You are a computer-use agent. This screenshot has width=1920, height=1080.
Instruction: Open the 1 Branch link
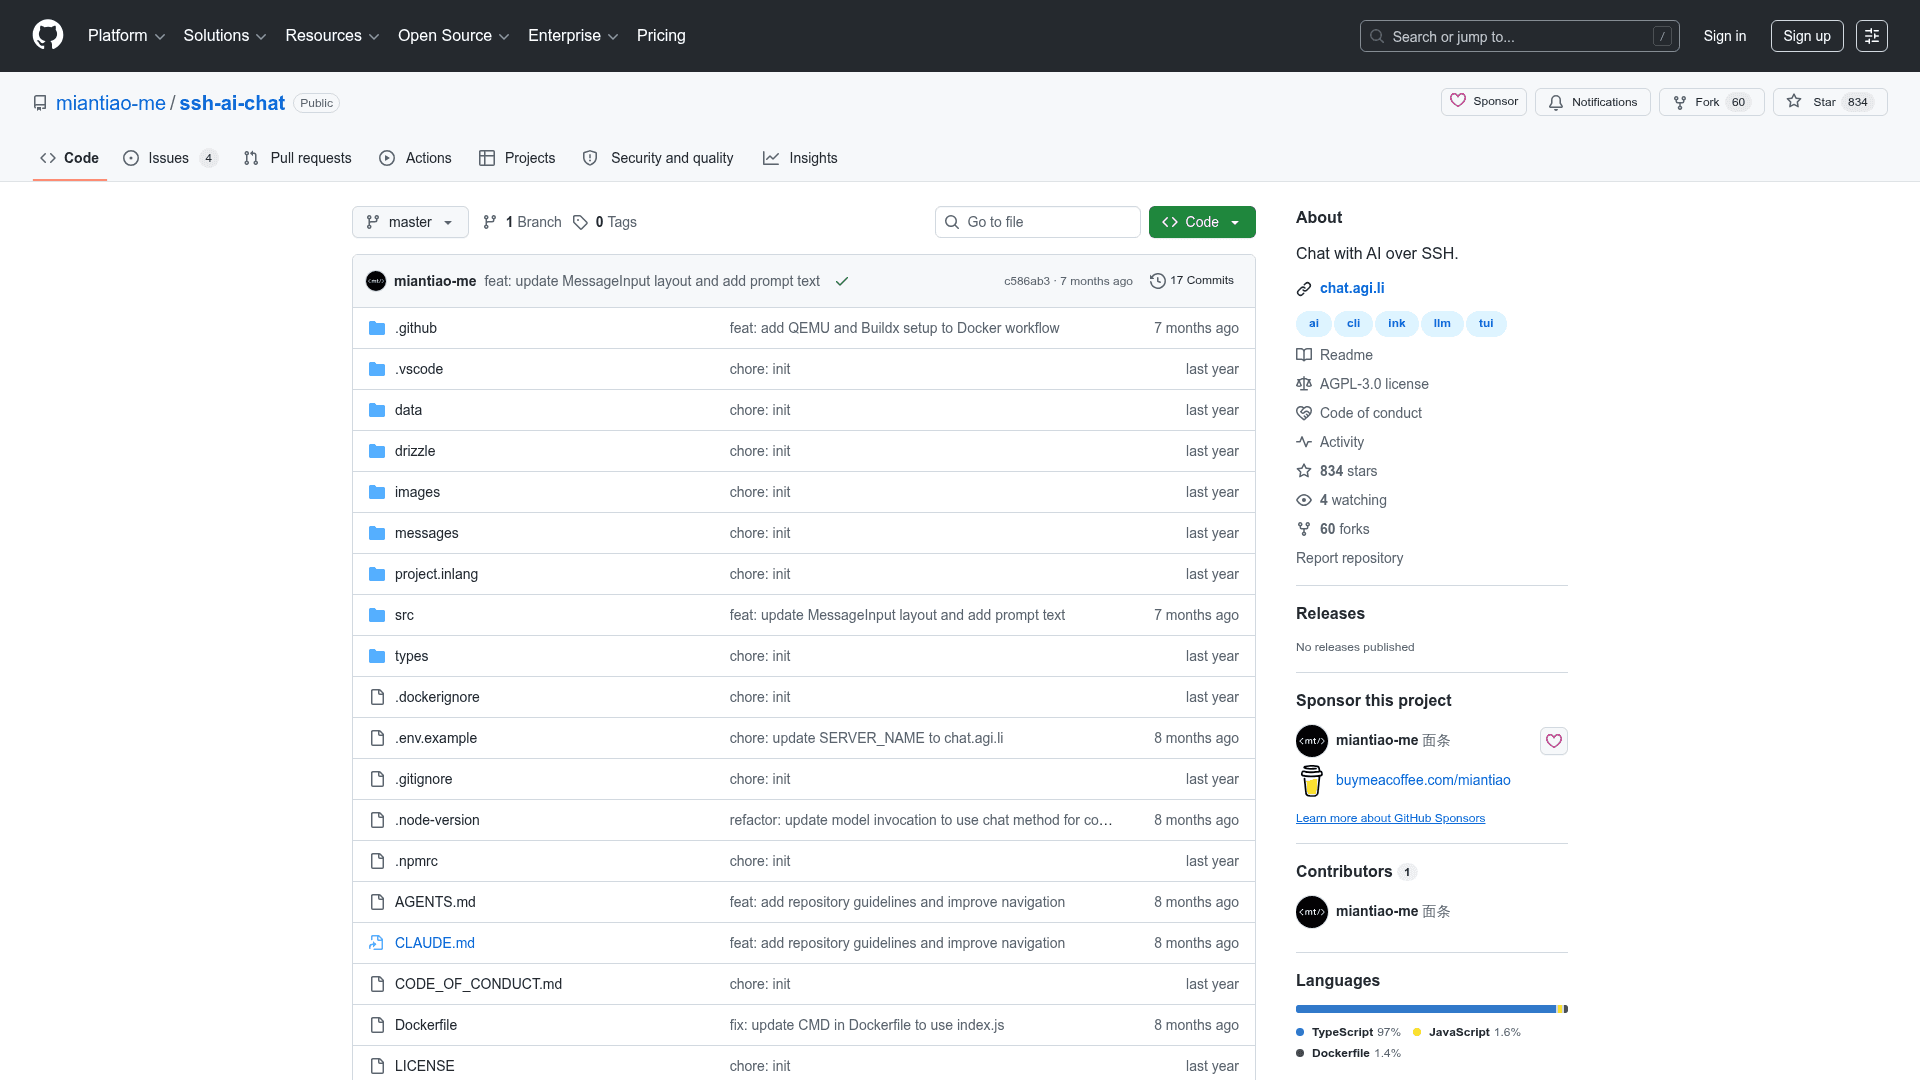[522, 222]
